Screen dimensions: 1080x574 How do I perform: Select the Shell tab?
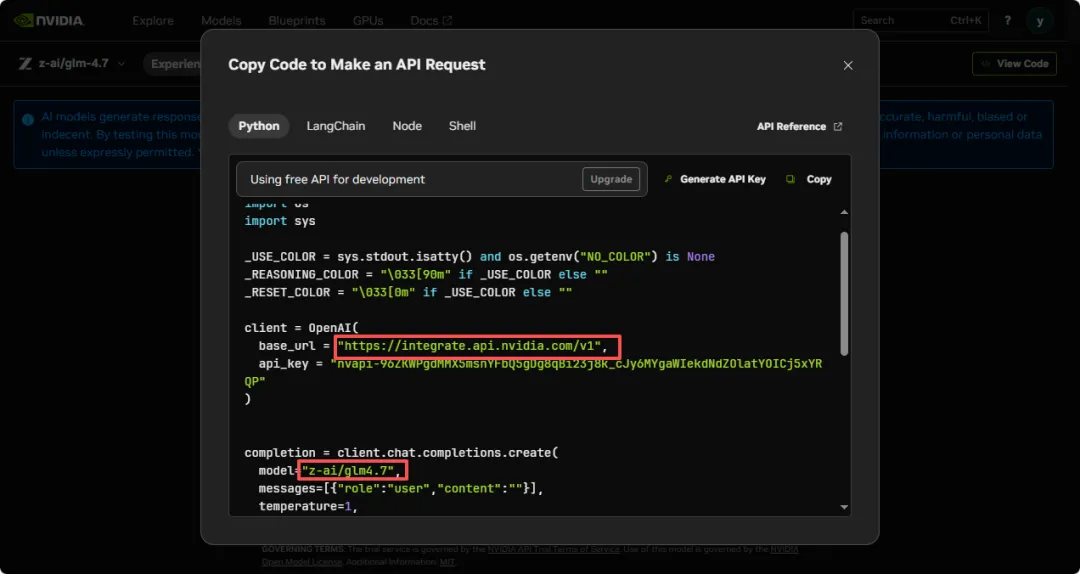pos(462,126)
